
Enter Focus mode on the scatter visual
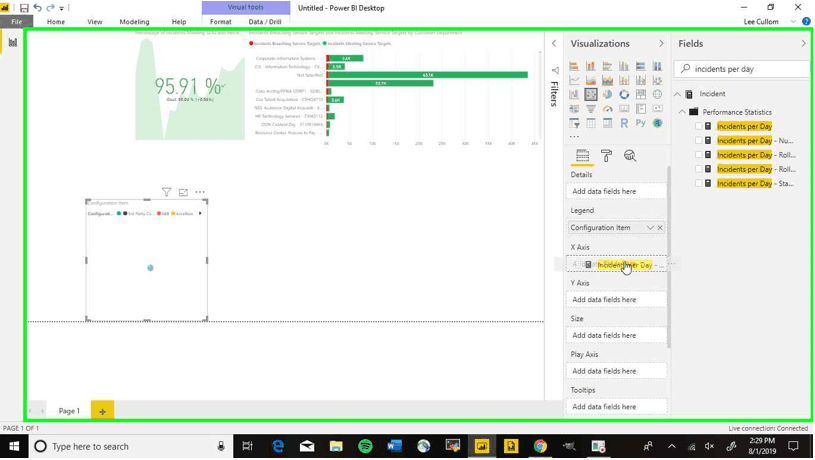183,192
